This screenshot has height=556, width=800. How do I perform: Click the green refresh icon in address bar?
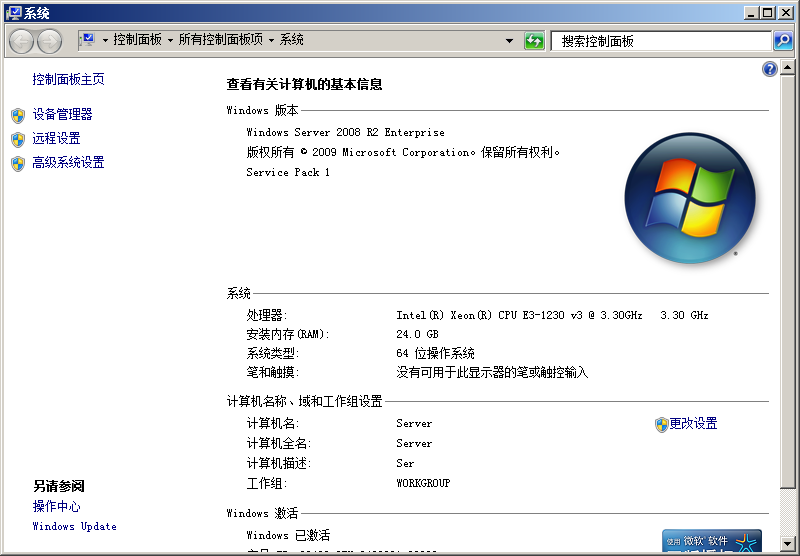(x=534, y=41)
